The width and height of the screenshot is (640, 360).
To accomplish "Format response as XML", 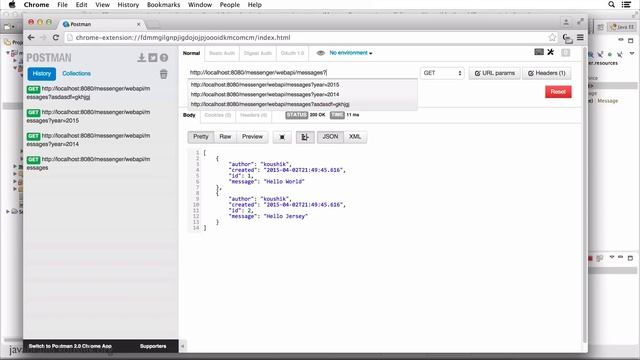I will pyautogui.click(x=355, y=137).
